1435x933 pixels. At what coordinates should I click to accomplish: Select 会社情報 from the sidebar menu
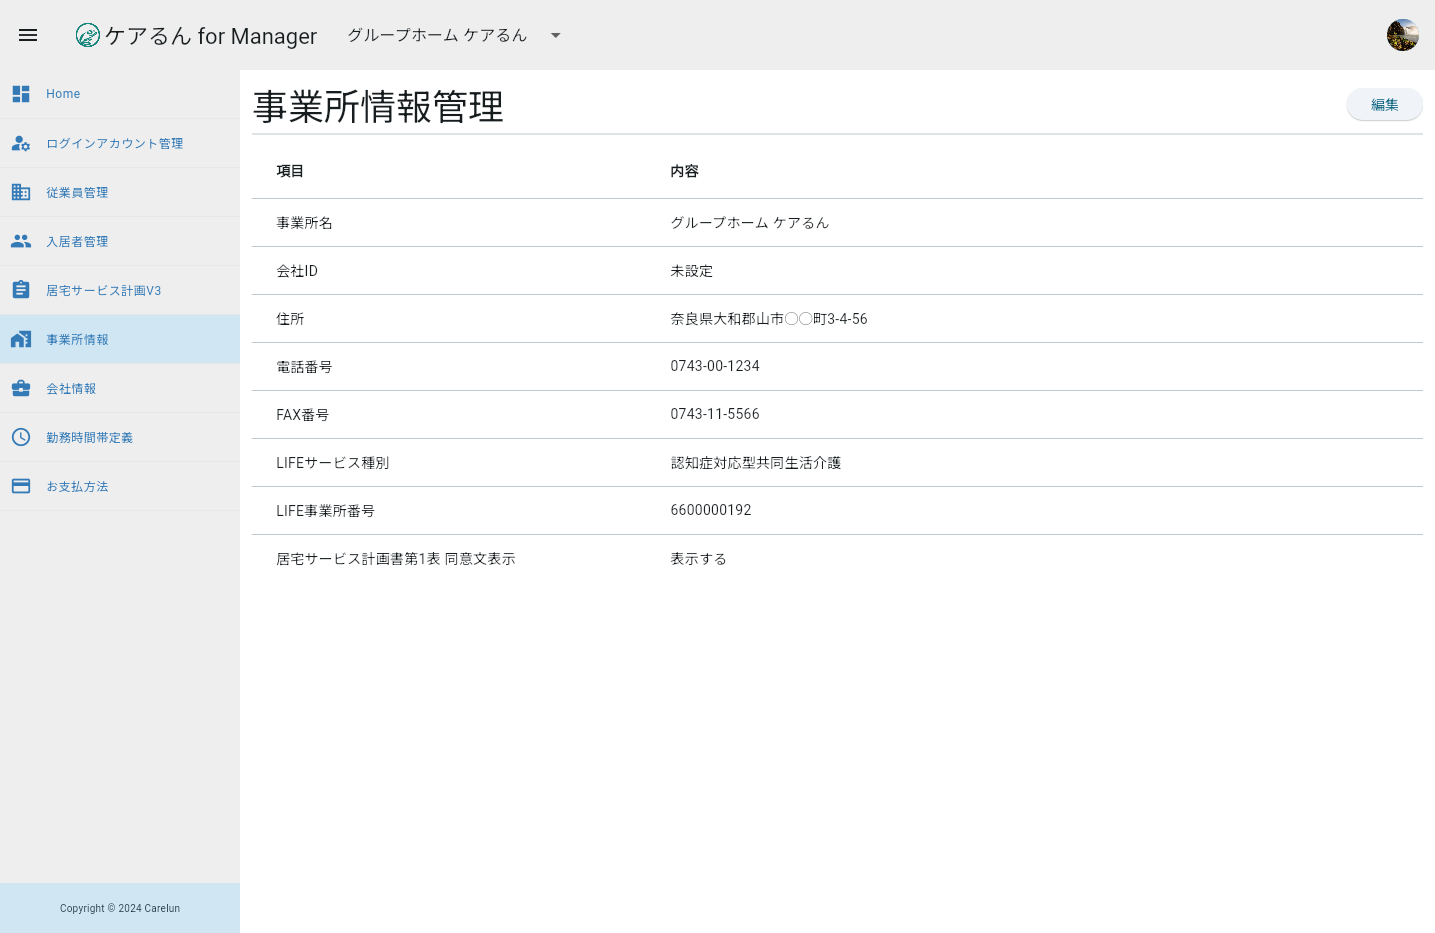71,388
